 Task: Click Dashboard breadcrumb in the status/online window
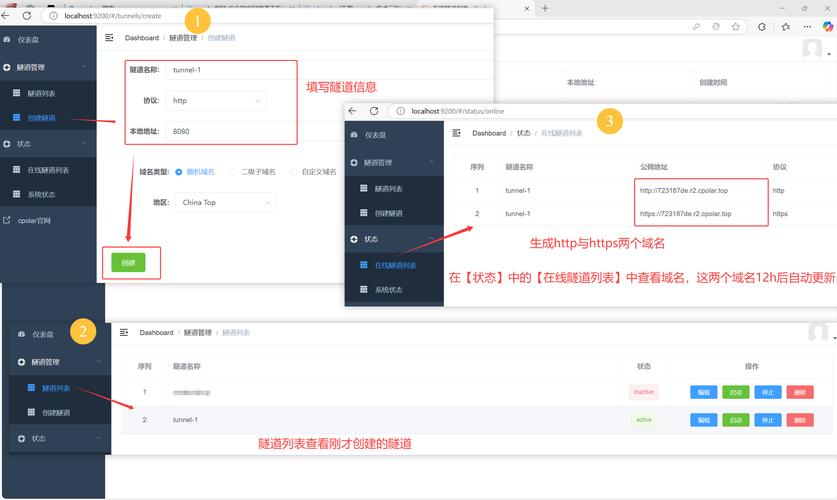point(489,133)
